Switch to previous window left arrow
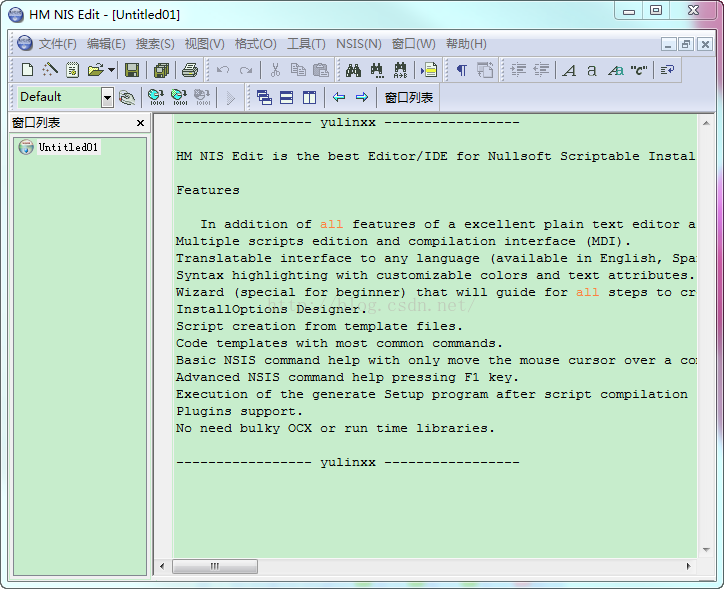 [x=339, y=97]
